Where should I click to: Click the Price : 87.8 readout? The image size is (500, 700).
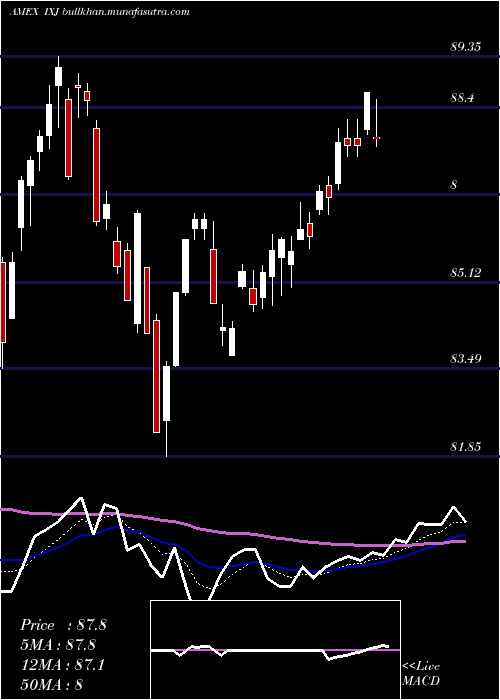click(x=63, y=625)
